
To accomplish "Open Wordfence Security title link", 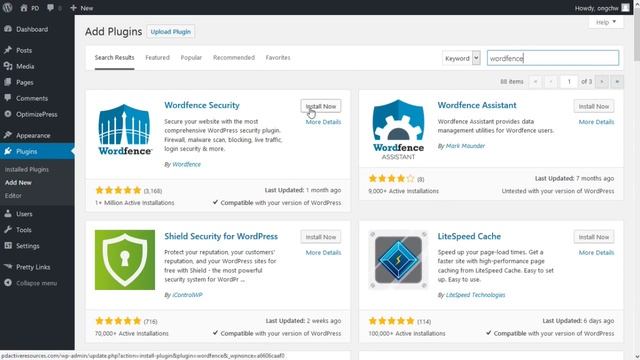I will point(202,105).
